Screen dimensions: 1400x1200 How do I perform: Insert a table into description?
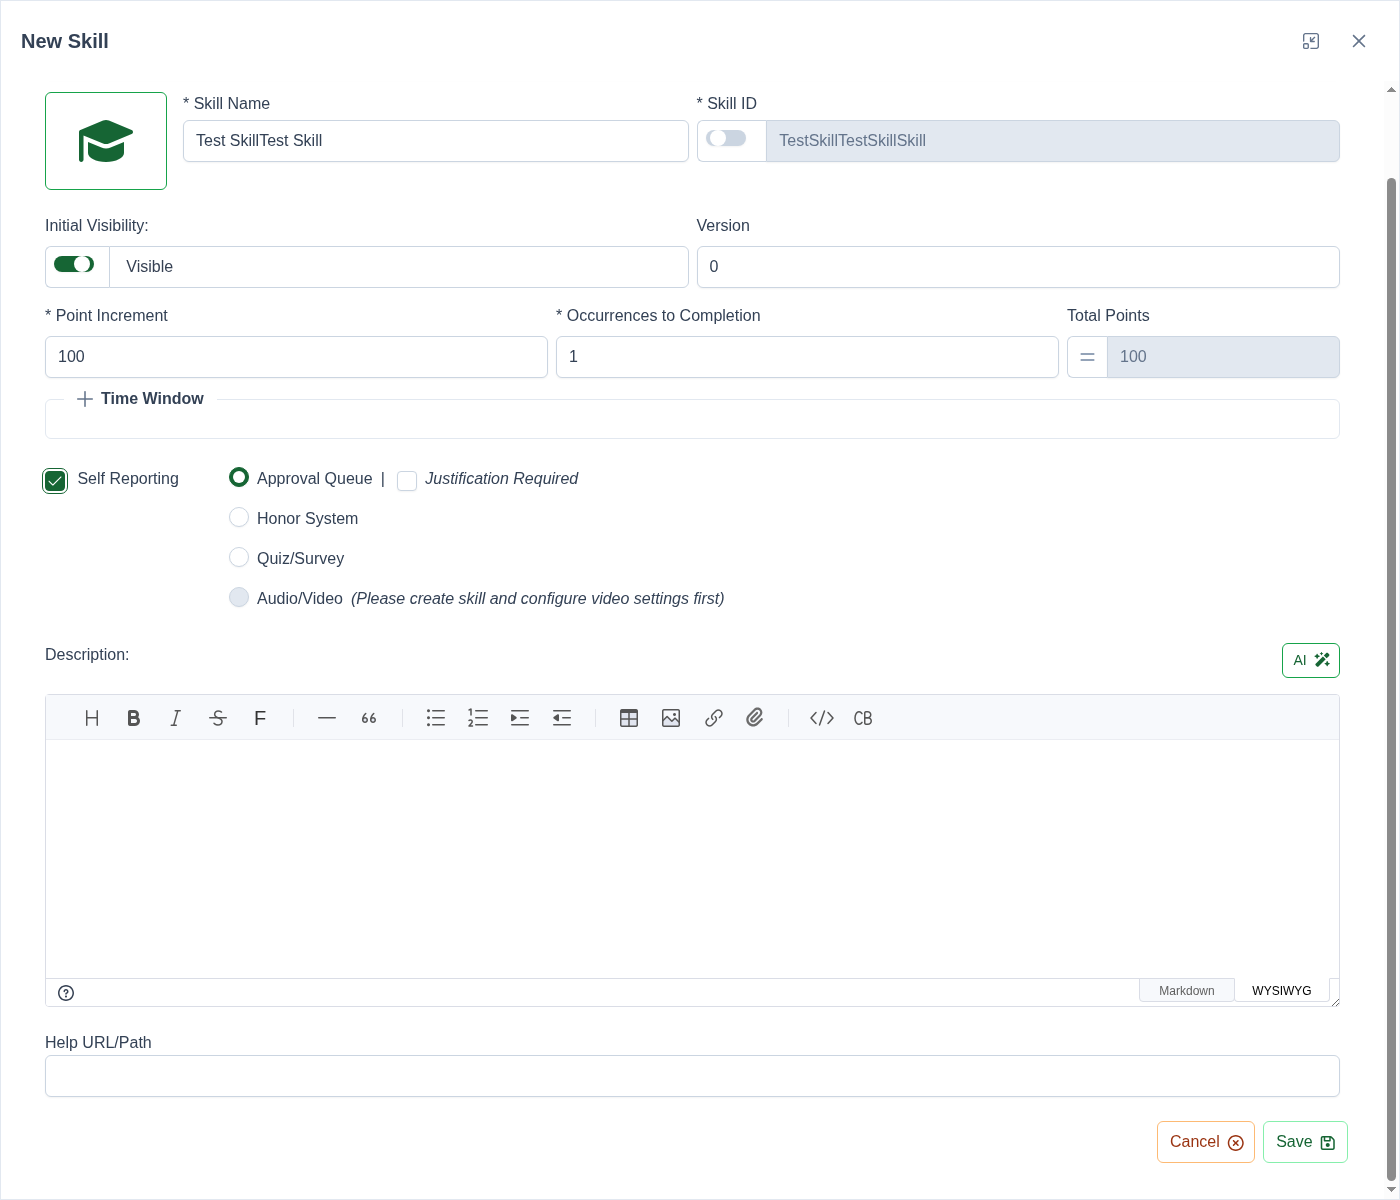(629, 718)
